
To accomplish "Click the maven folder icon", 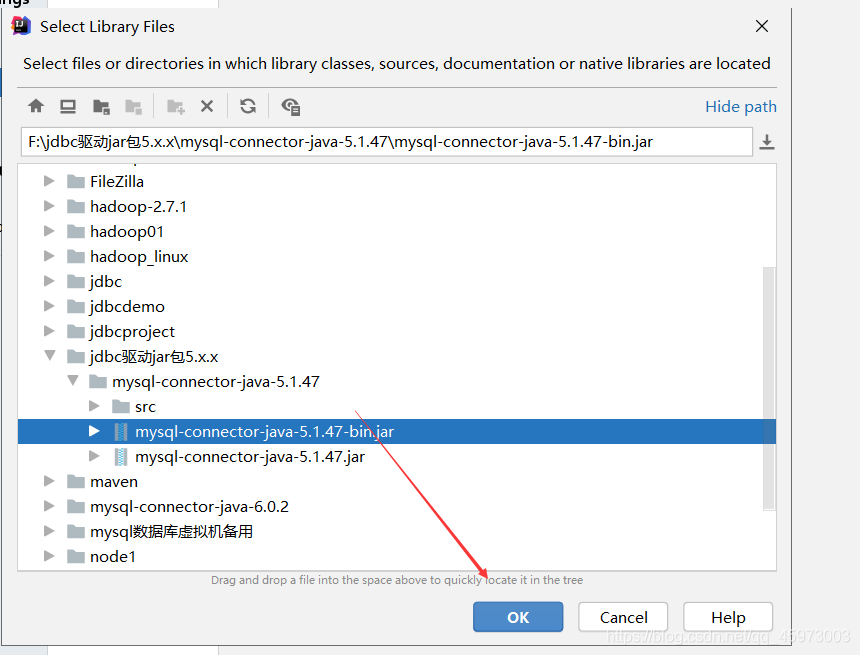I will 76,482.
